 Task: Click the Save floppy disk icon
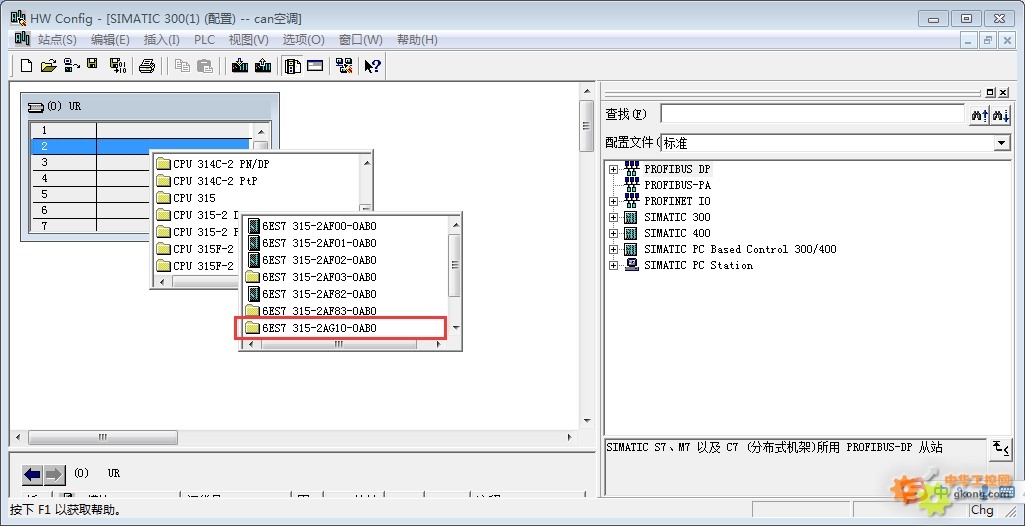[93, 65]
